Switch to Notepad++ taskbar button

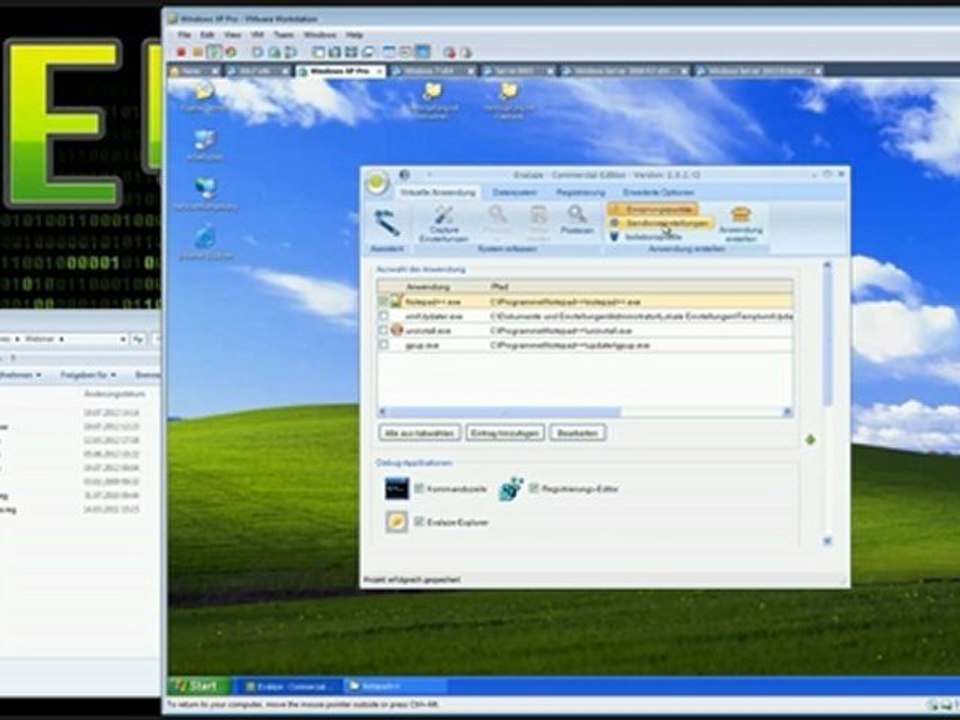(395, 686)
